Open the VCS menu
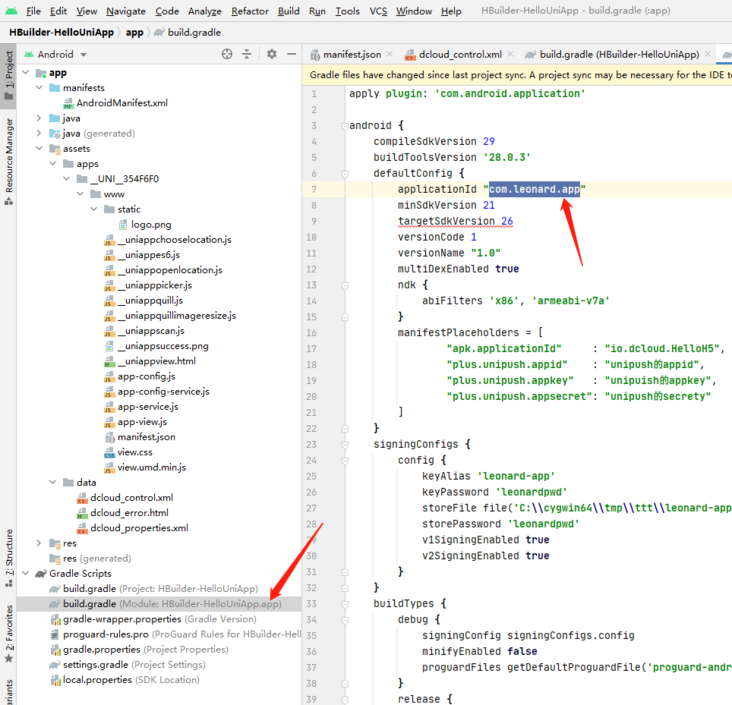Screen dimensions: 732x705 coord(378,11)
